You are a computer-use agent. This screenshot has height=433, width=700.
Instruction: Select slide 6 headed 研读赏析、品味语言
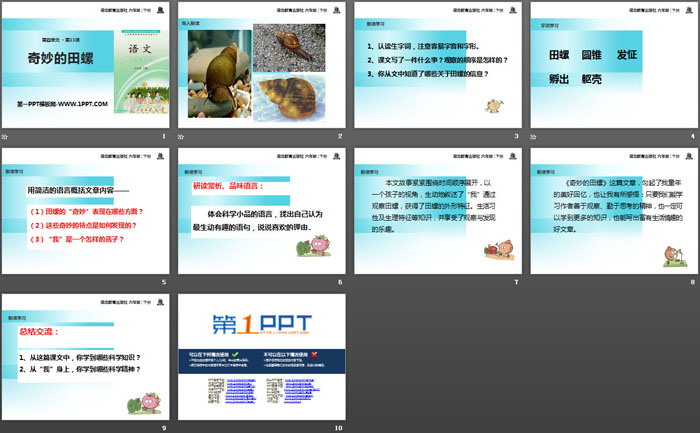[262, 211]
